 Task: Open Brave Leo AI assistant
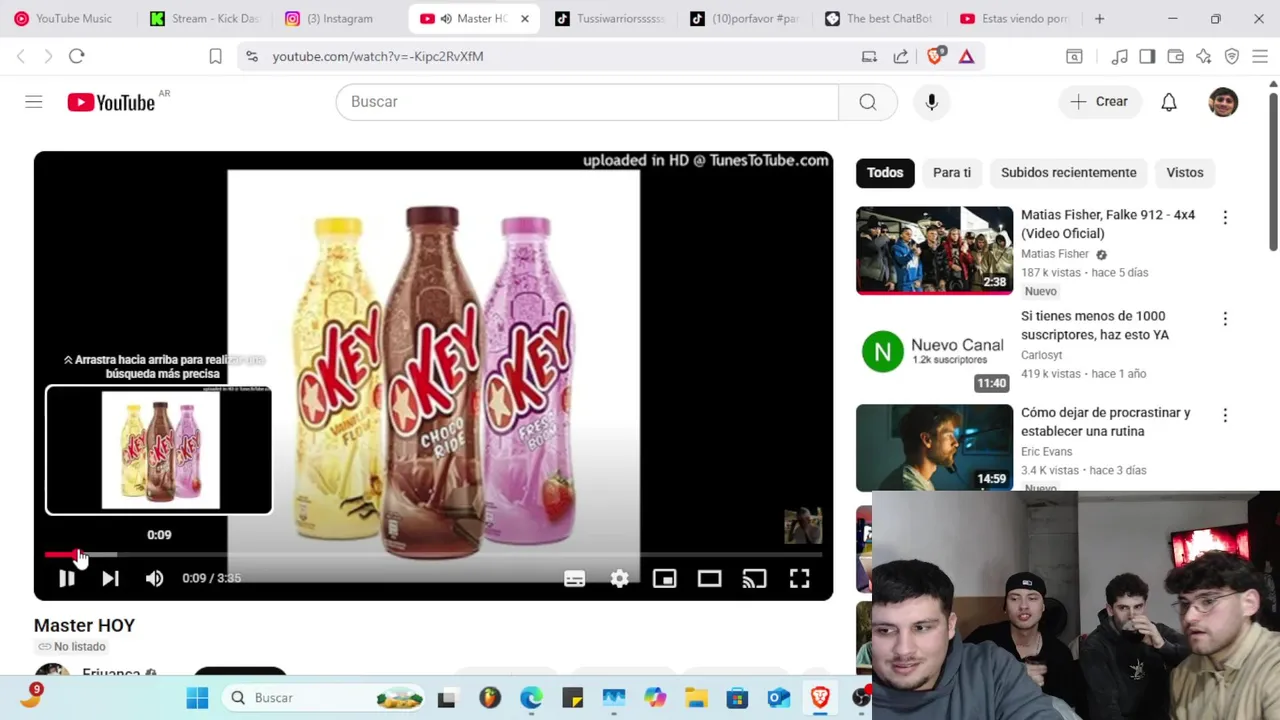click(x=1203, y=57)
